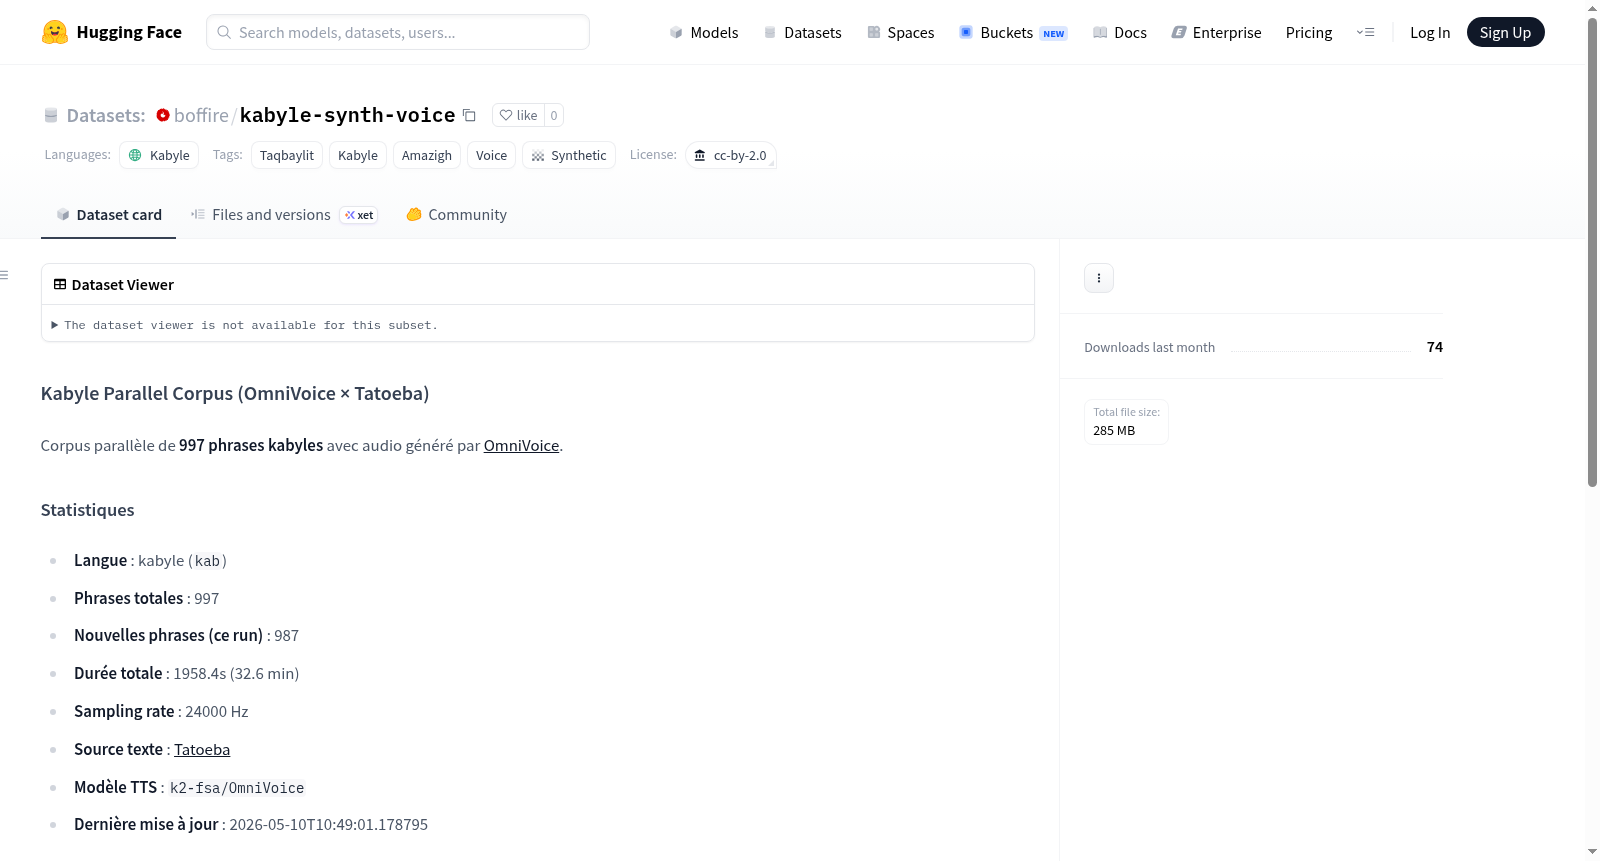Click the k2-fsa/OmniVoice model code text
Viewport: 1600px width, 861px height.
237,788
